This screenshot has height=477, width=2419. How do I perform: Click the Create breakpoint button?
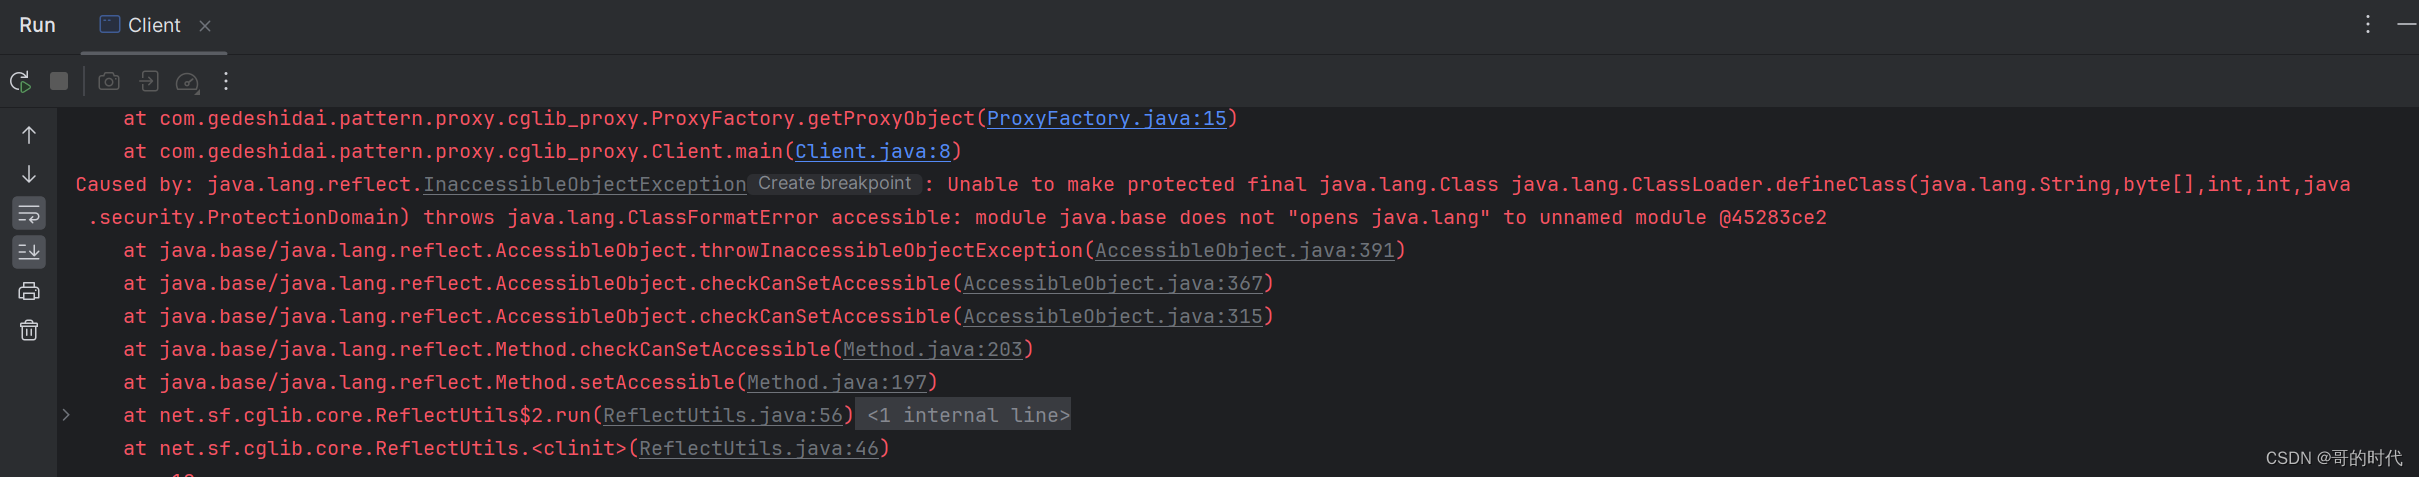click(x=834, y=184)
